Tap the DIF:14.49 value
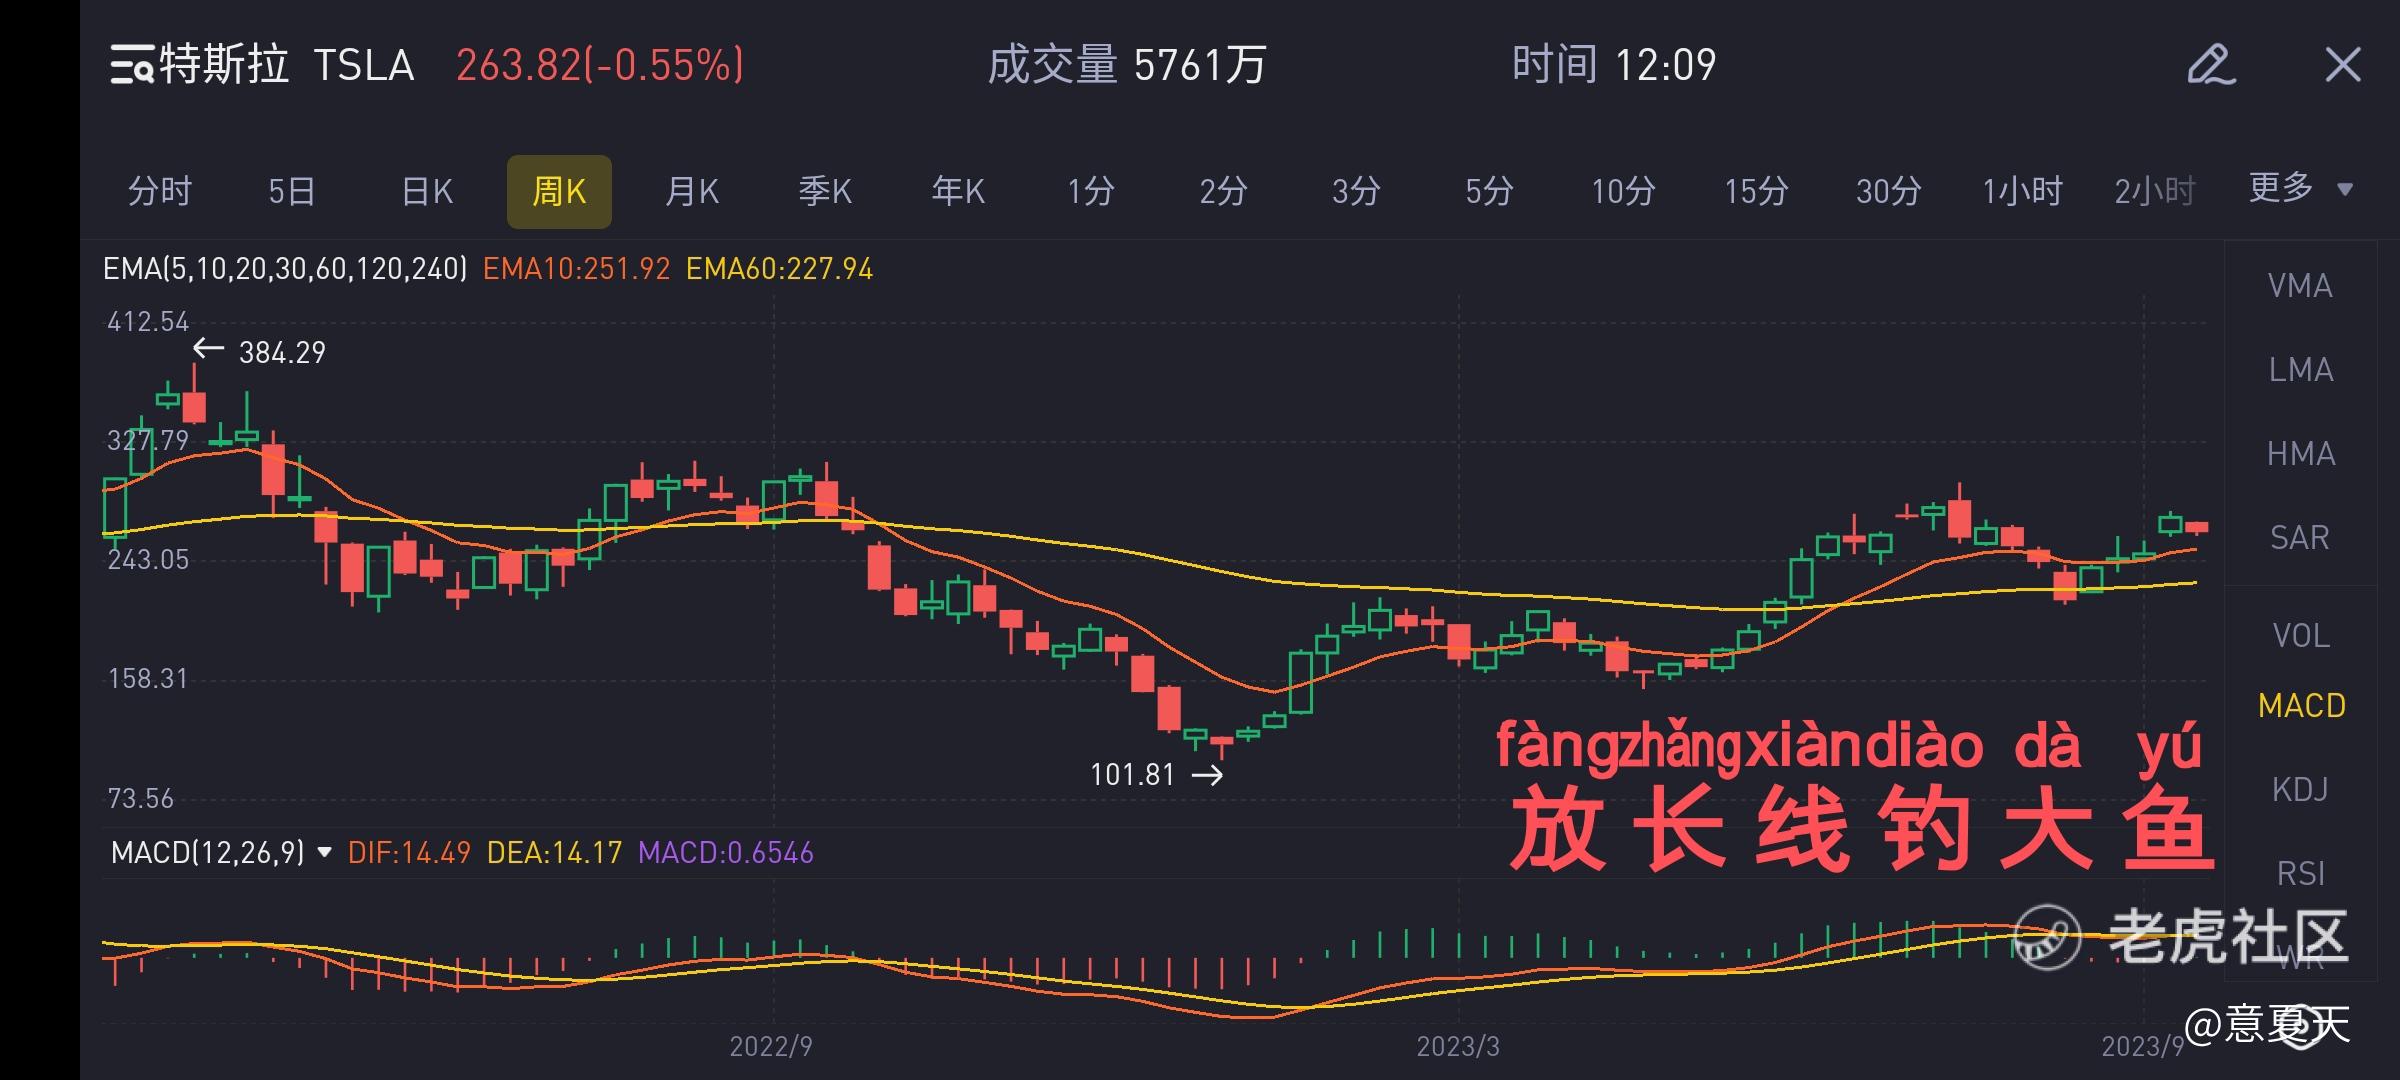The image size is (2400, 1080). point(409,853)
